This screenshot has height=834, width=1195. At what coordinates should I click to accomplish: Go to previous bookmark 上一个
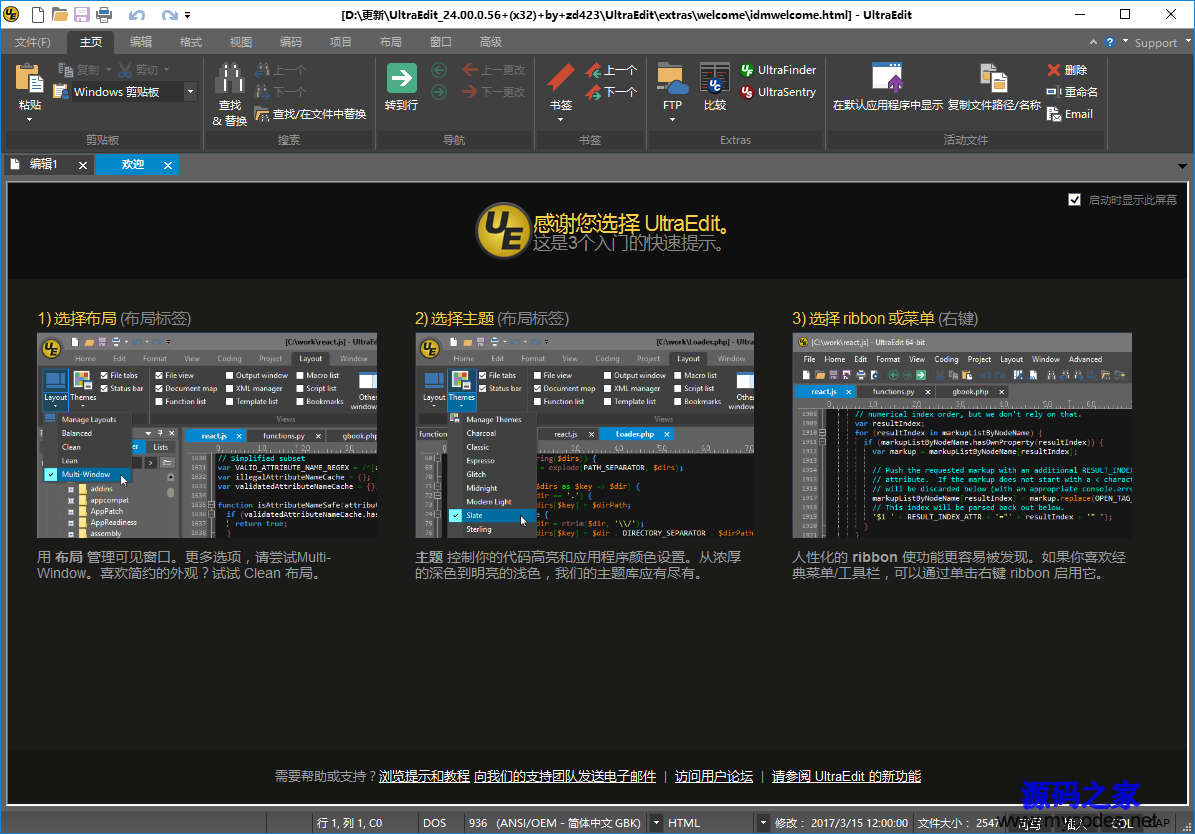pyautogui.click(x=610, y=70)
